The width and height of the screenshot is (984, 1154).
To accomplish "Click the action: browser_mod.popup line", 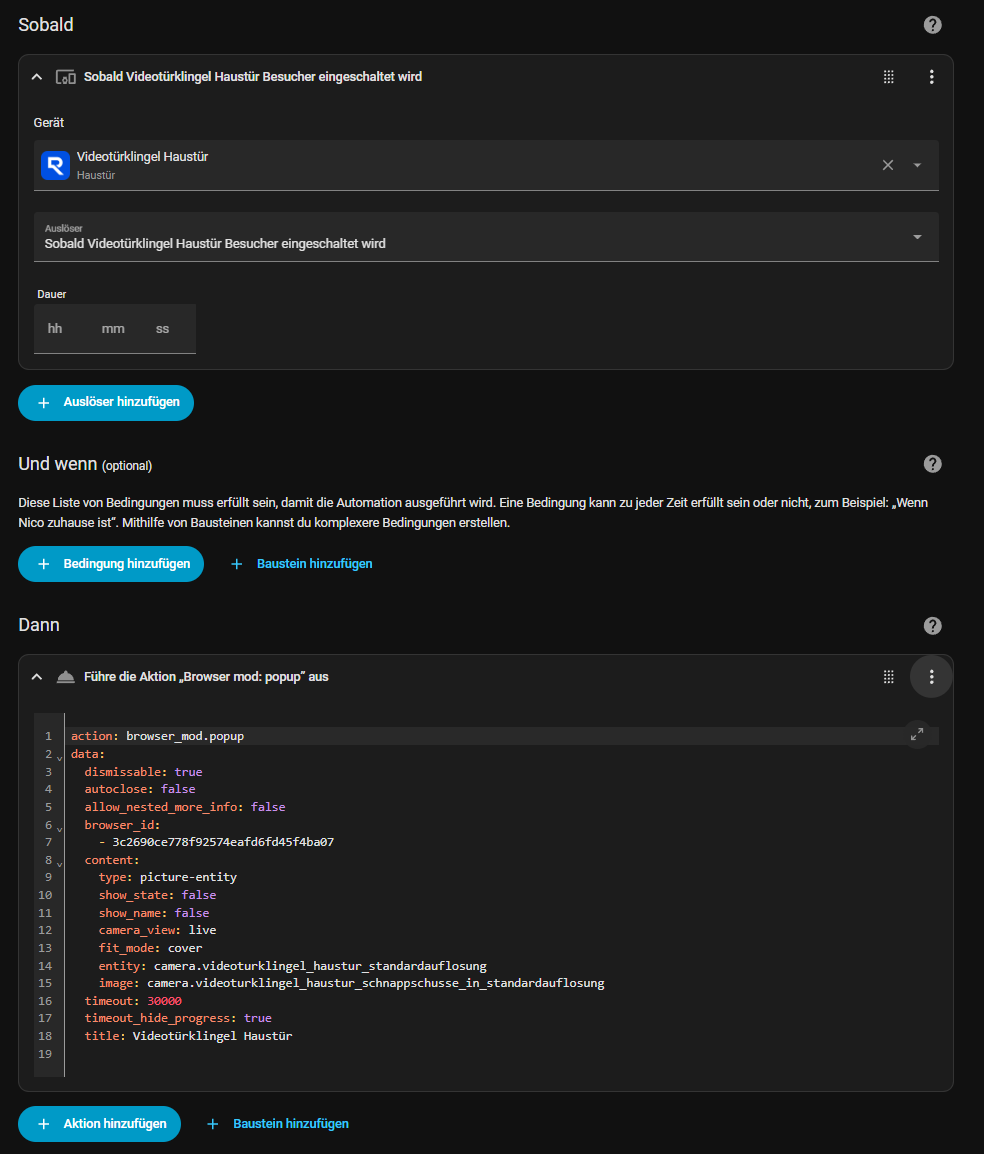I will pos(157,736).
